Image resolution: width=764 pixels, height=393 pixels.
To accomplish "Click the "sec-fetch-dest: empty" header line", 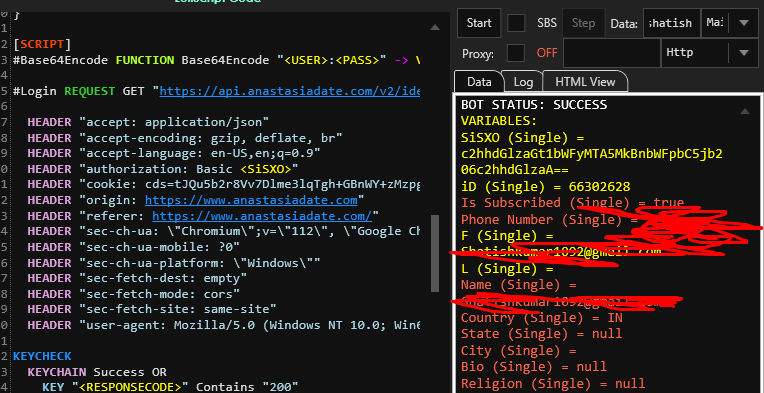I will pos(137,279).
